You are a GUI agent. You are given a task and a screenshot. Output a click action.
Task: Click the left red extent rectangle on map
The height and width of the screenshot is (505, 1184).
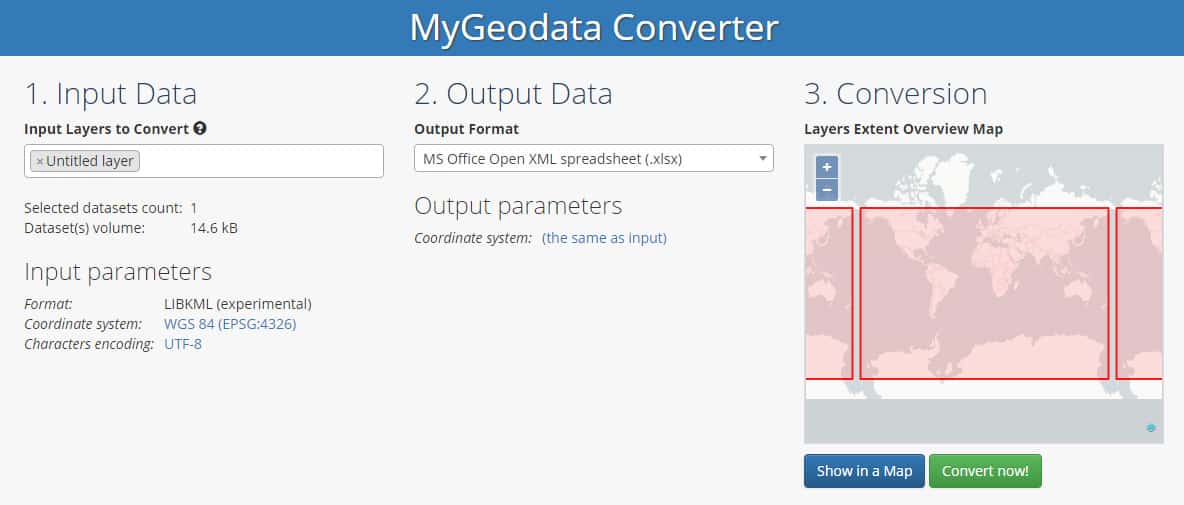tap(829, 293)
